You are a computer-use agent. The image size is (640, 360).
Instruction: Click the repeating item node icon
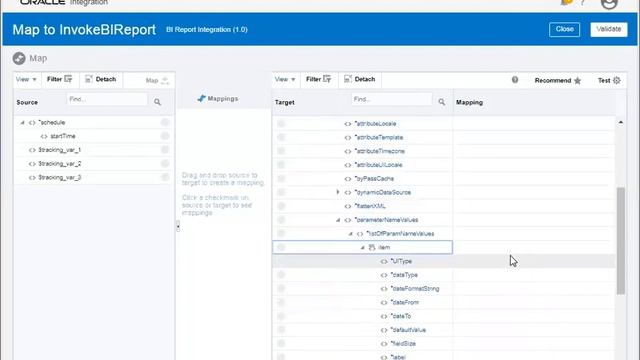[371, 247]
